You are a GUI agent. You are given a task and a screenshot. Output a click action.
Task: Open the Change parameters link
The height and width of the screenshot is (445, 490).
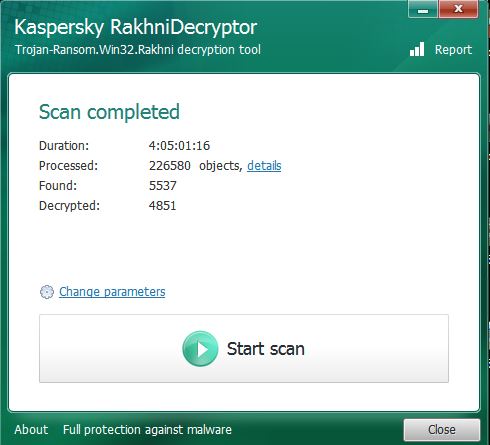[112, 292]
